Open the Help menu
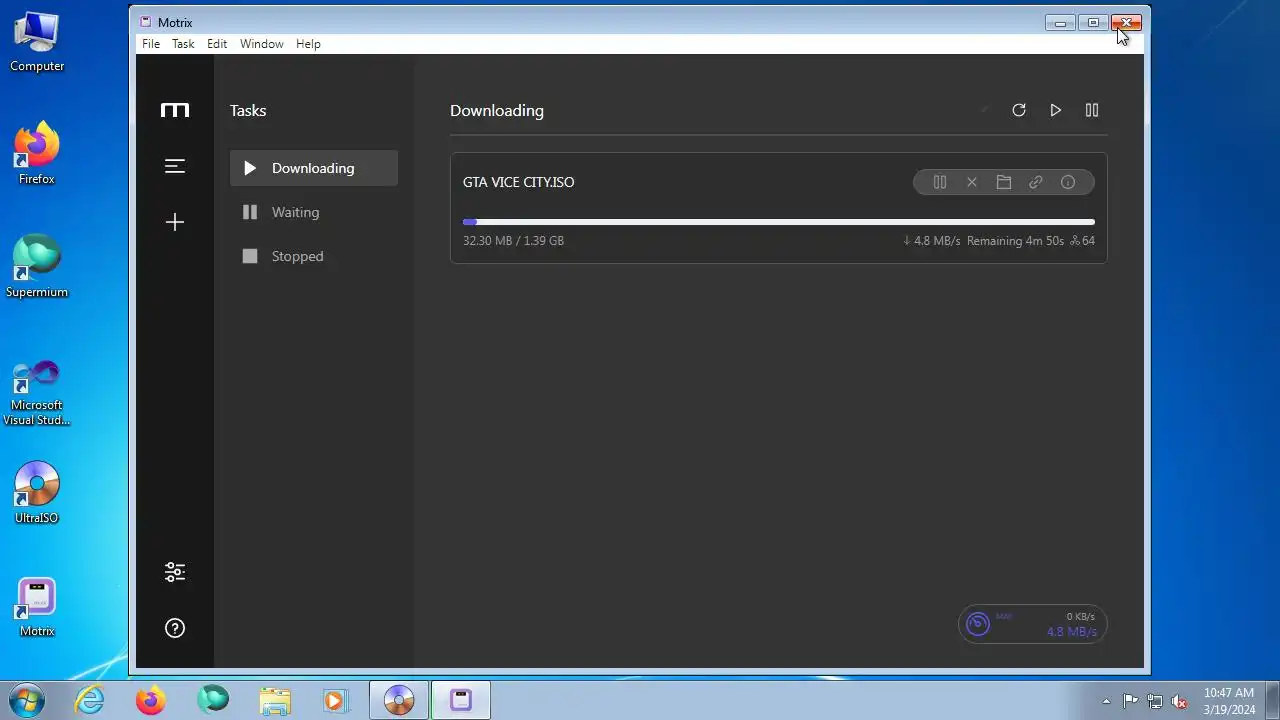Image resolution: width=1280 pixels, height=720 pixels. coord(308,44)
